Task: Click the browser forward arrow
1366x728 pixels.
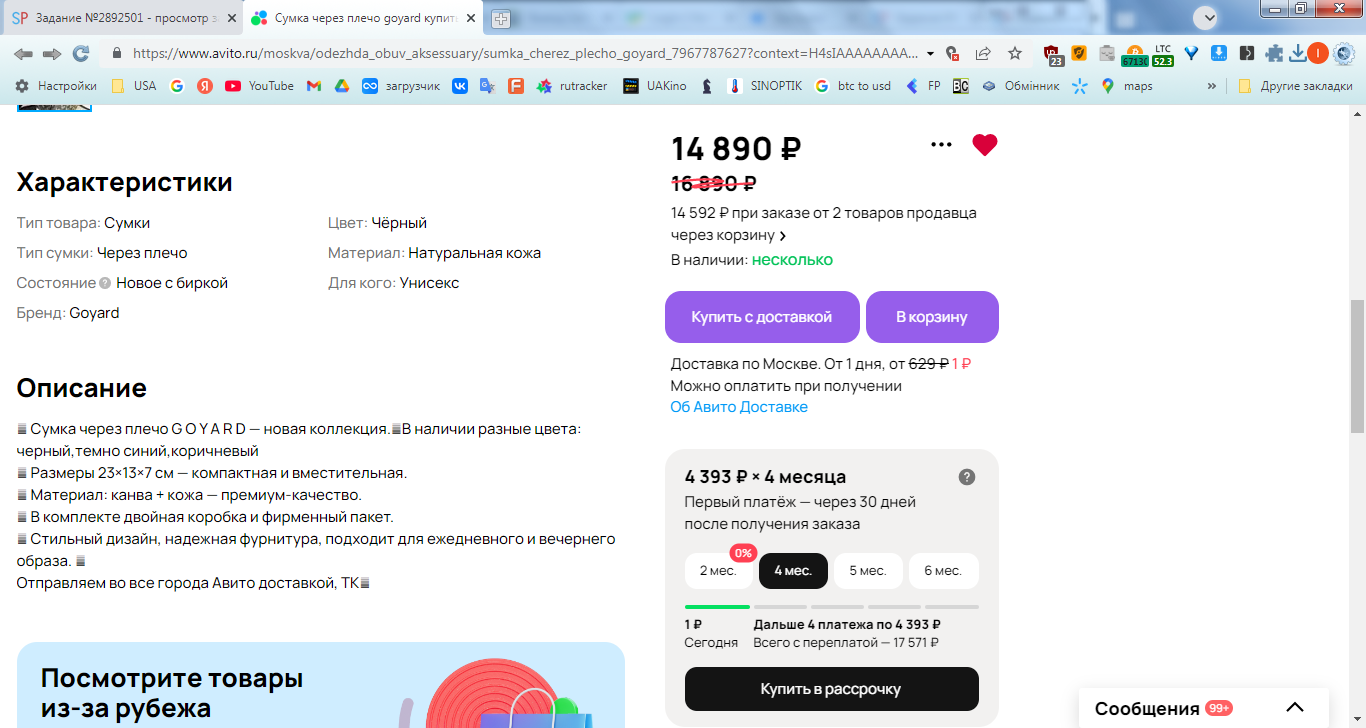Action: click(x=52, y=53)
